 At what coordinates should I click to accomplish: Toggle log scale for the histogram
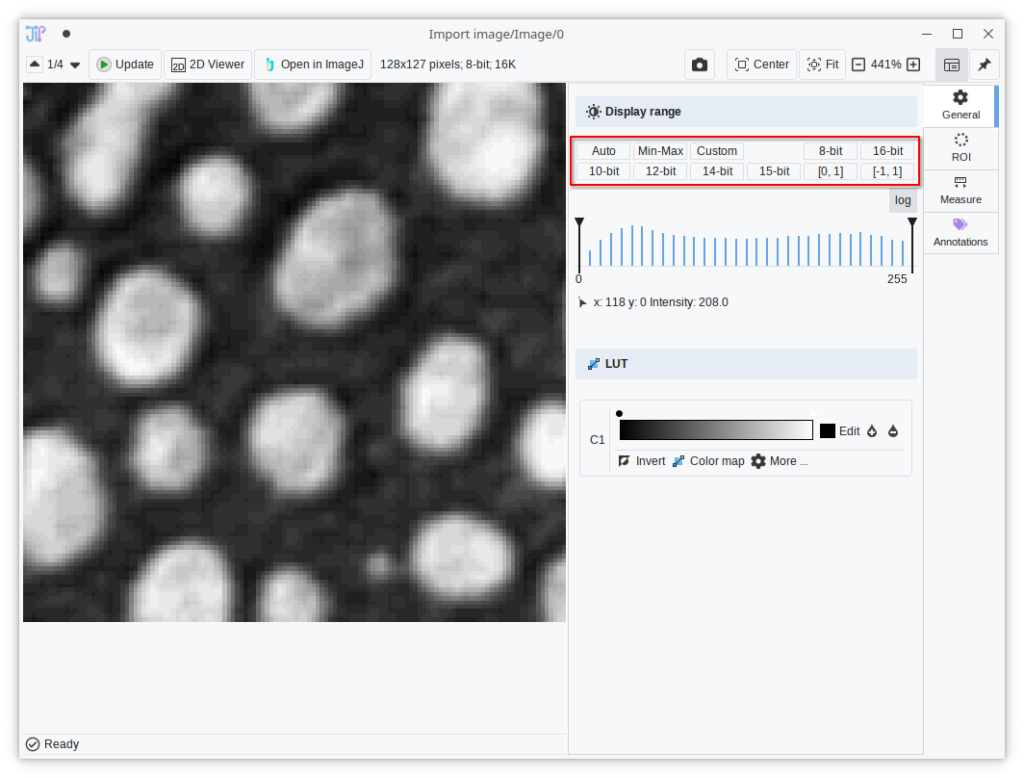pos(902,200)
